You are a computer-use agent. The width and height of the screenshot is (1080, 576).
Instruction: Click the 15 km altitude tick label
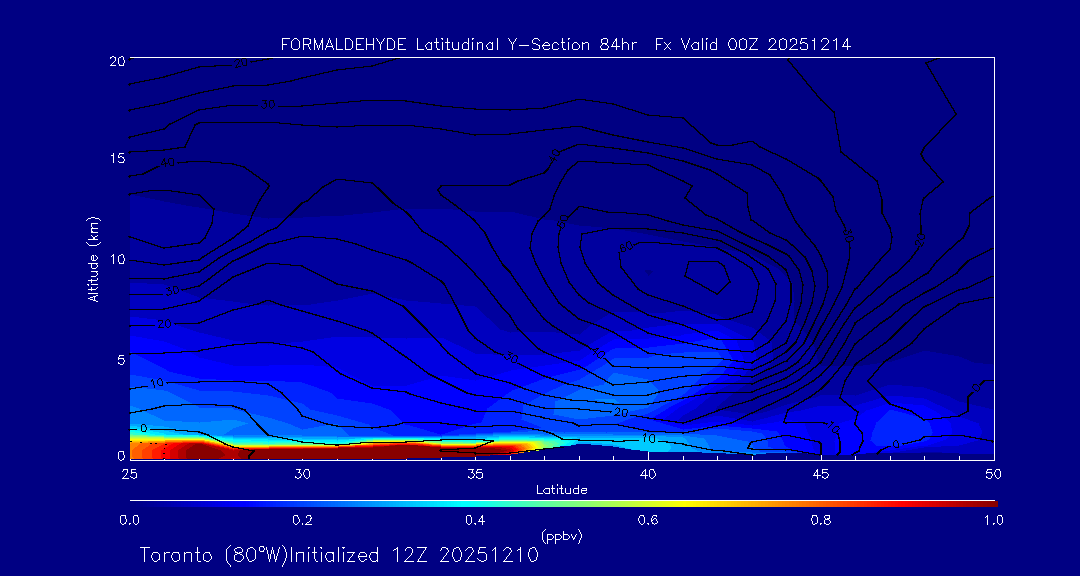tap(115, 159)
